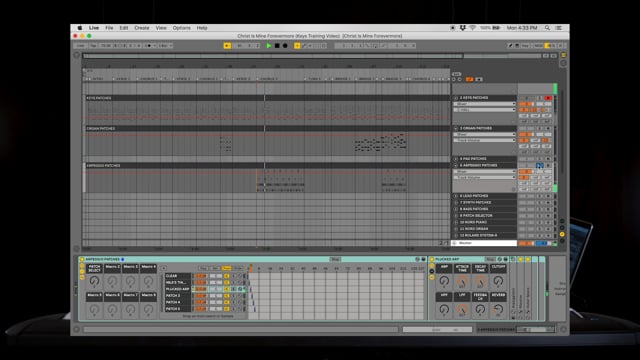
Task: Click the Attack Time knob
Action: pos(462,281)
